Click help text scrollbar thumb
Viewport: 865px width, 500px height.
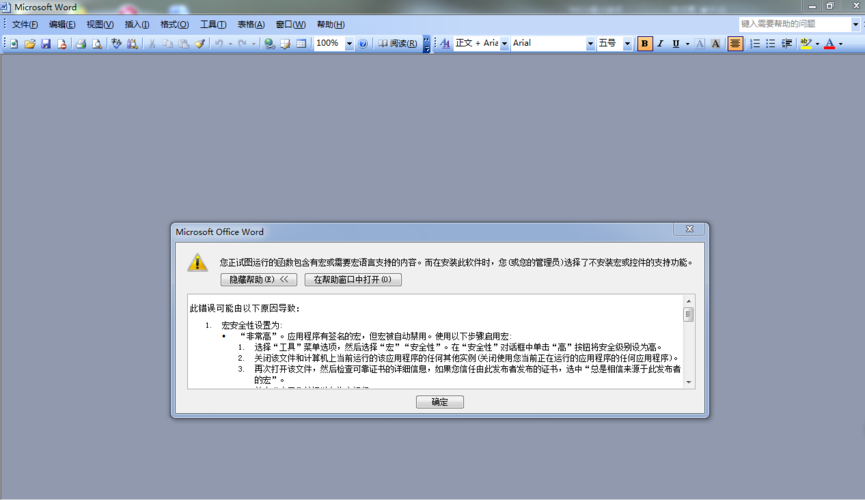tap(688, 315)
